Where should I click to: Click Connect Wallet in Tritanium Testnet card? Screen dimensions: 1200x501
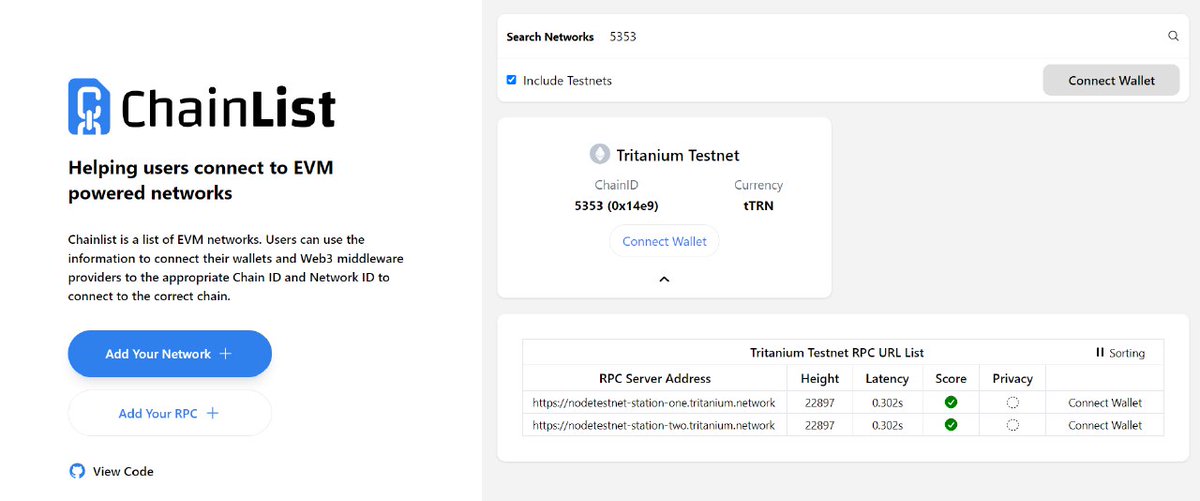click(x=664, y=241)
